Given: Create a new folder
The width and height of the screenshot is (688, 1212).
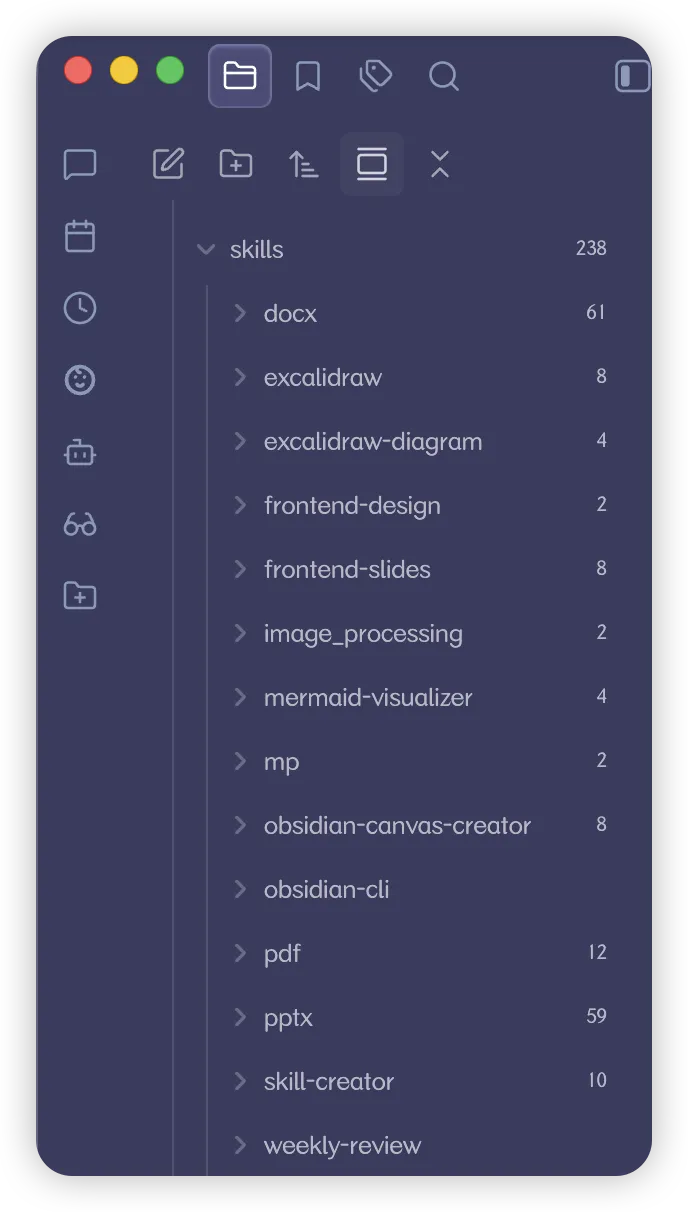Looking at the screenshot, I should tap(236, 164).
